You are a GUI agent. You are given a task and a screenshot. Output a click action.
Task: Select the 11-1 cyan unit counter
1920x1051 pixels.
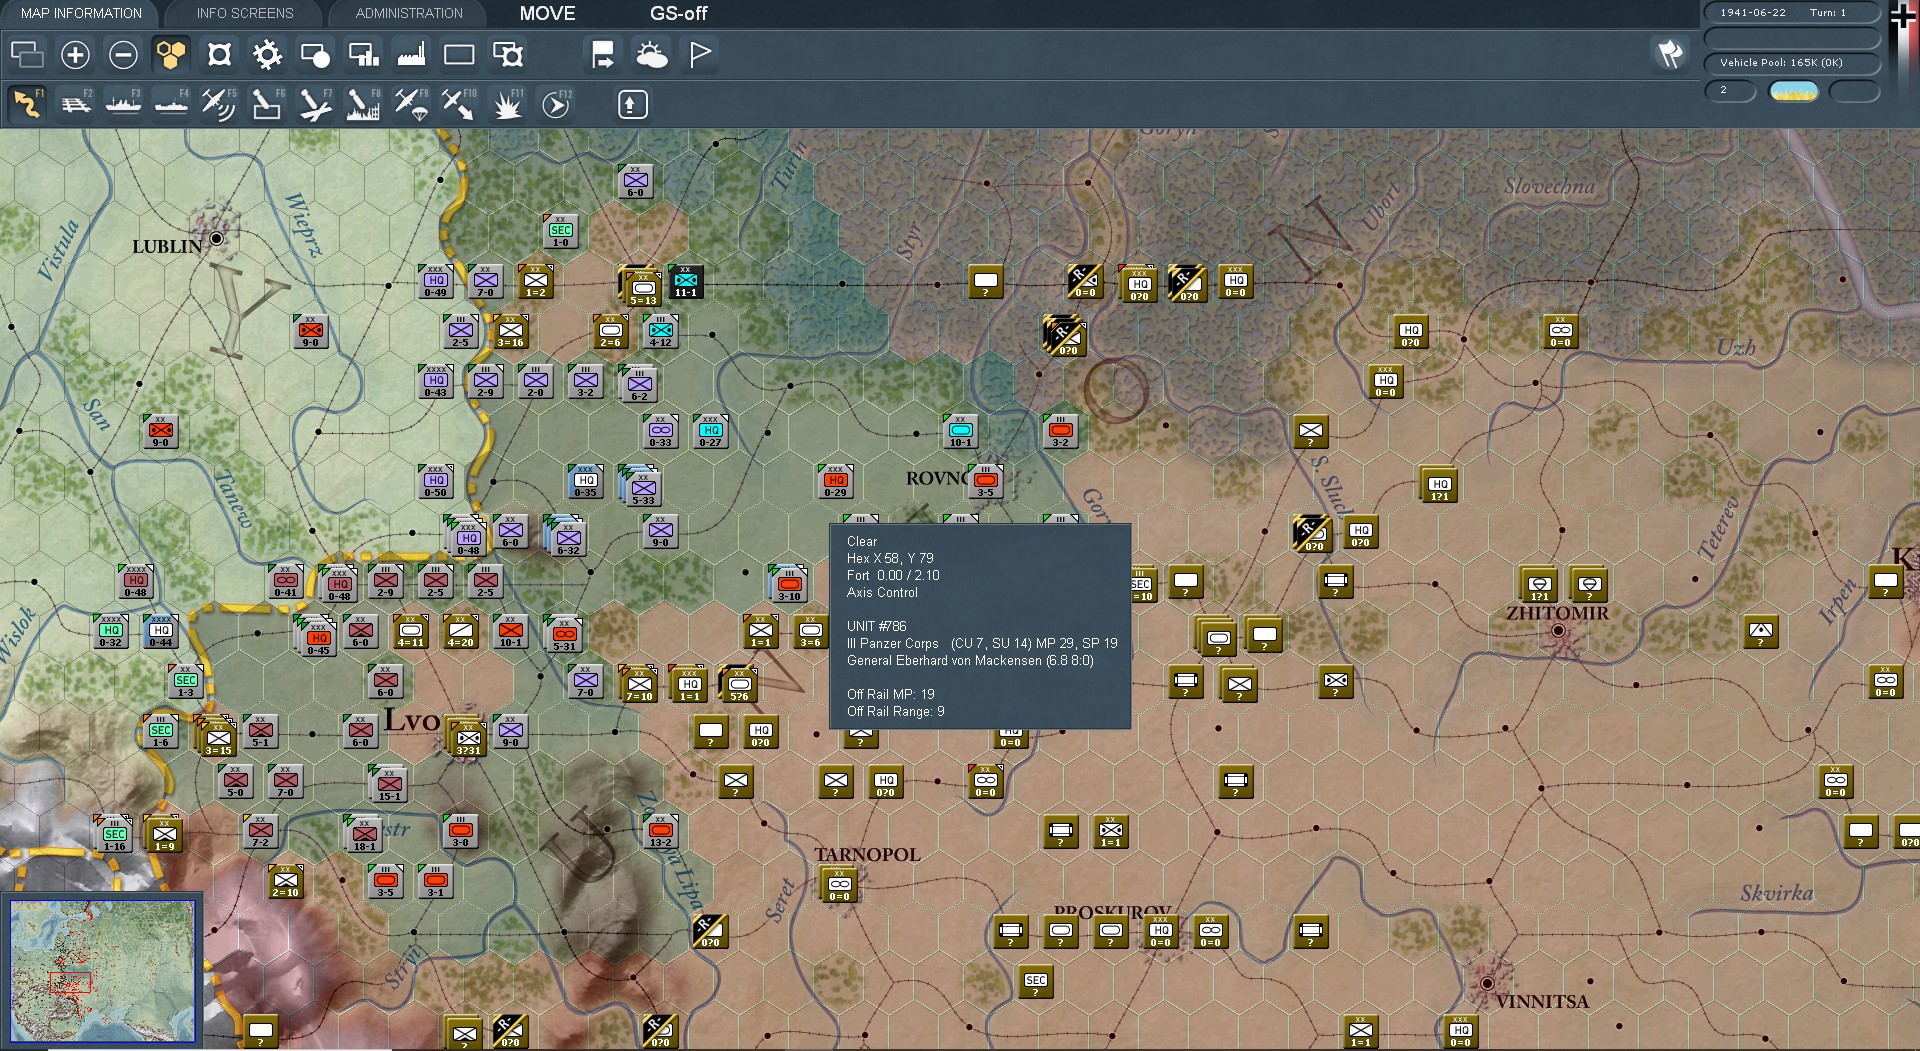686,283
